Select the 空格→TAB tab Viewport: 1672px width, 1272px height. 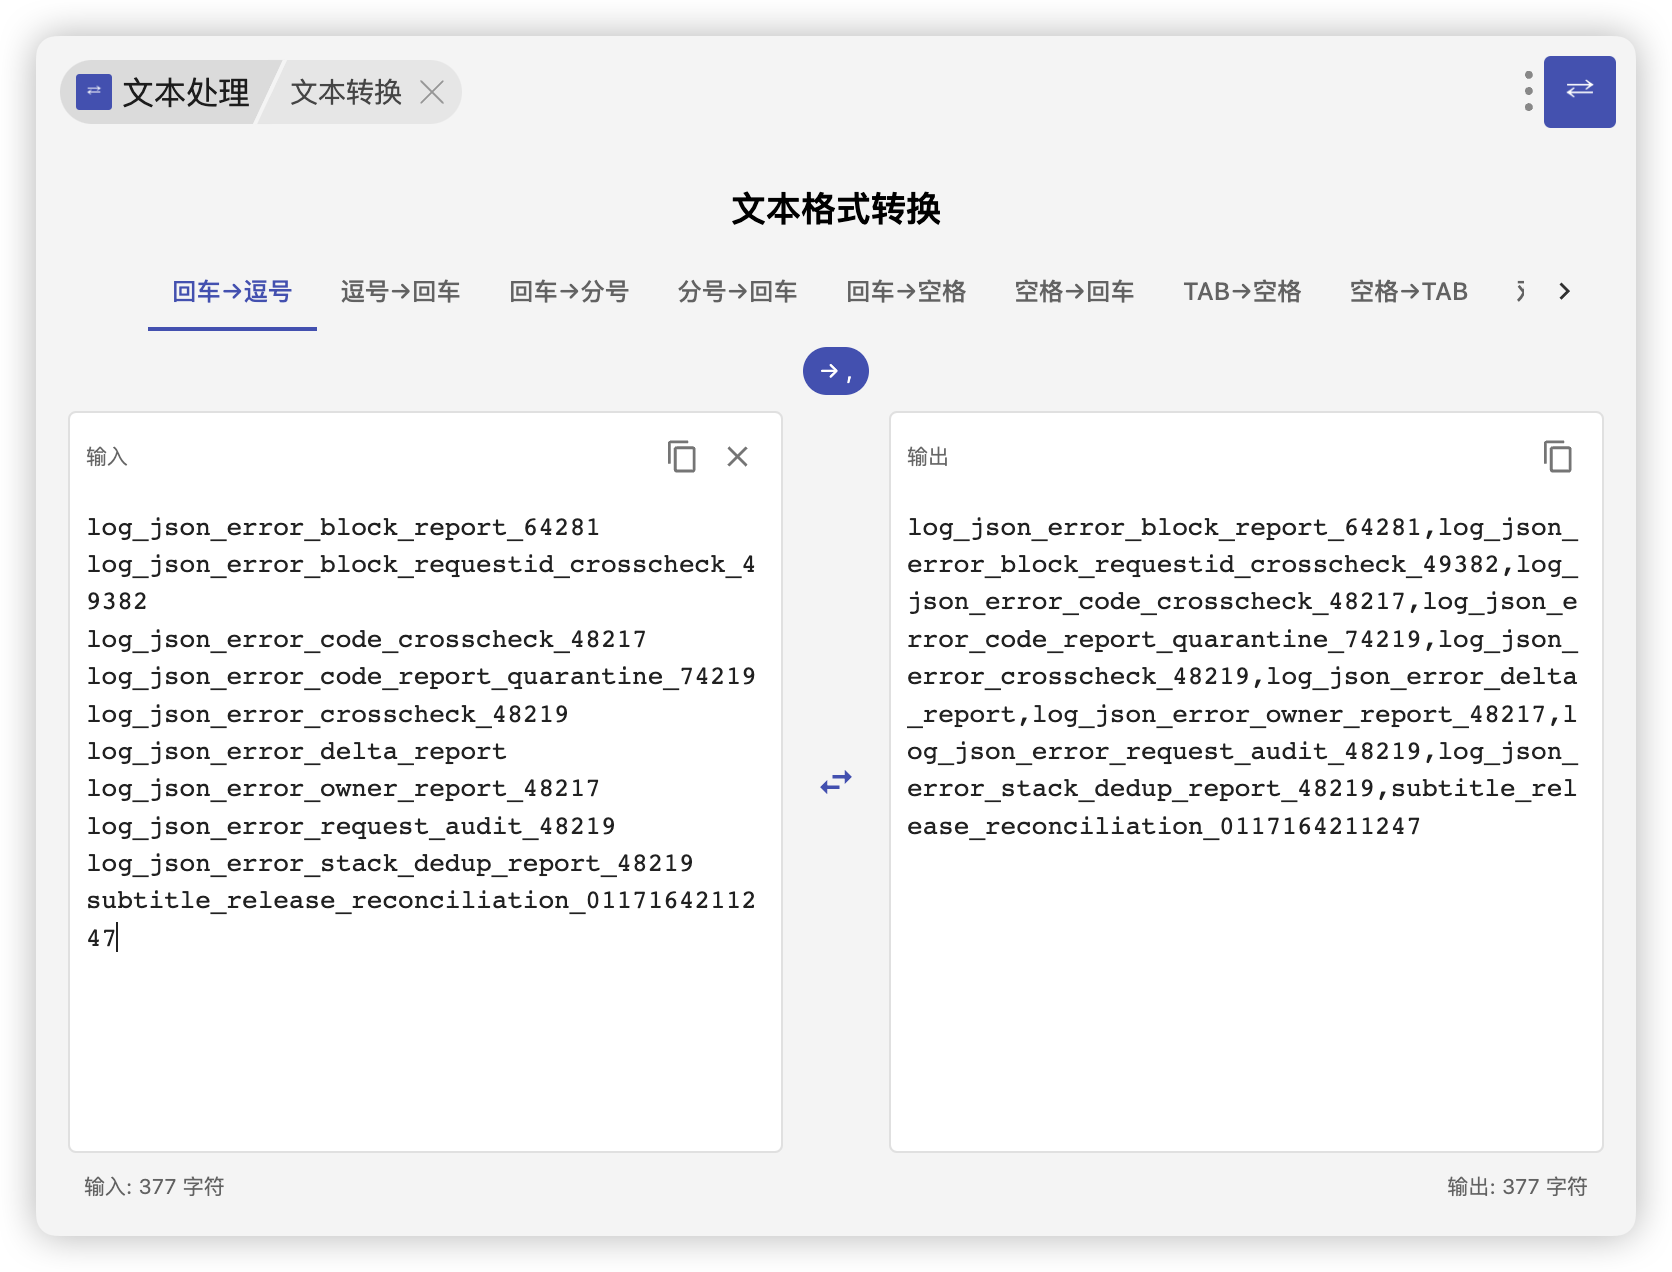1408,292
